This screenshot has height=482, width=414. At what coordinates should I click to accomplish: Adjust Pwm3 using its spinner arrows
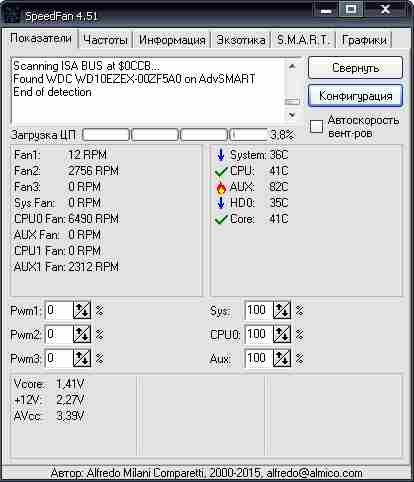tap(82, 358)
